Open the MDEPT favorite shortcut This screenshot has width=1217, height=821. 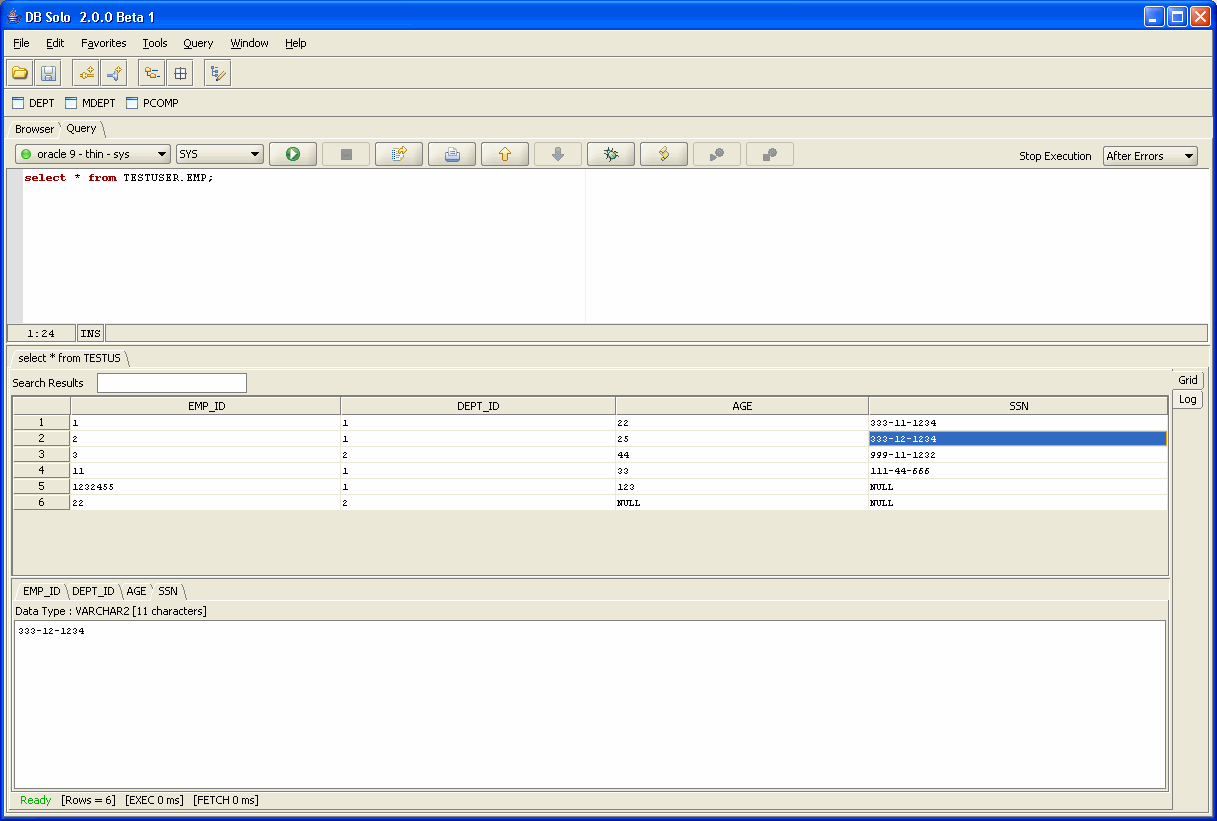coord(90,103)
